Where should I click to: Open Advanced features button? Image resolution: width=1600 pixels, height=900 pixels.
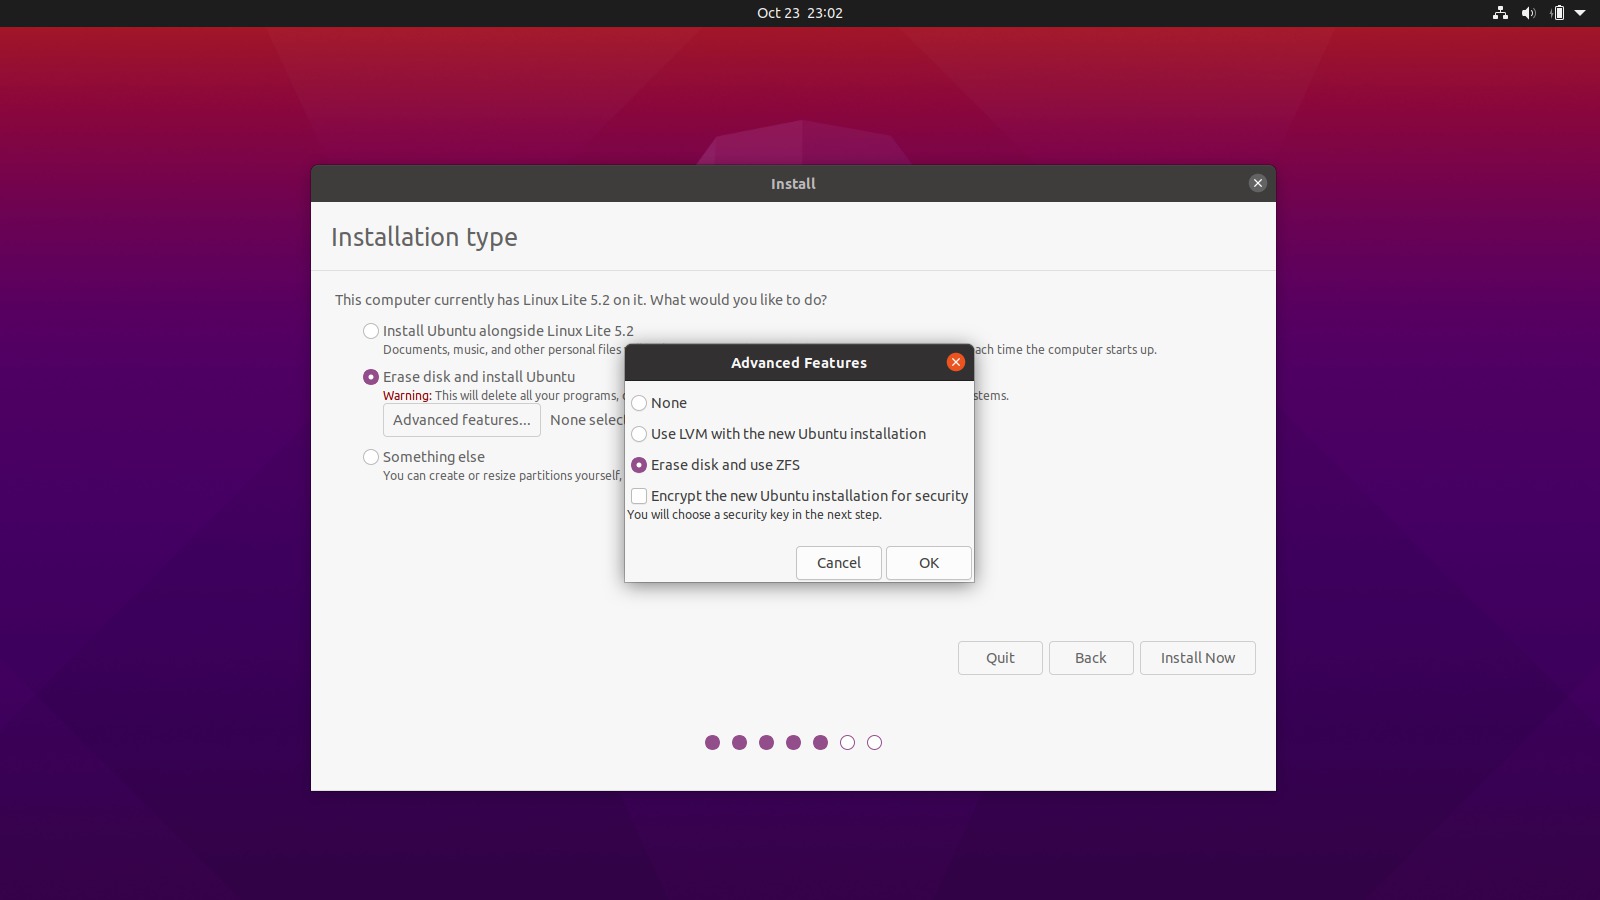pyautogui.click(x=462, y=420)
